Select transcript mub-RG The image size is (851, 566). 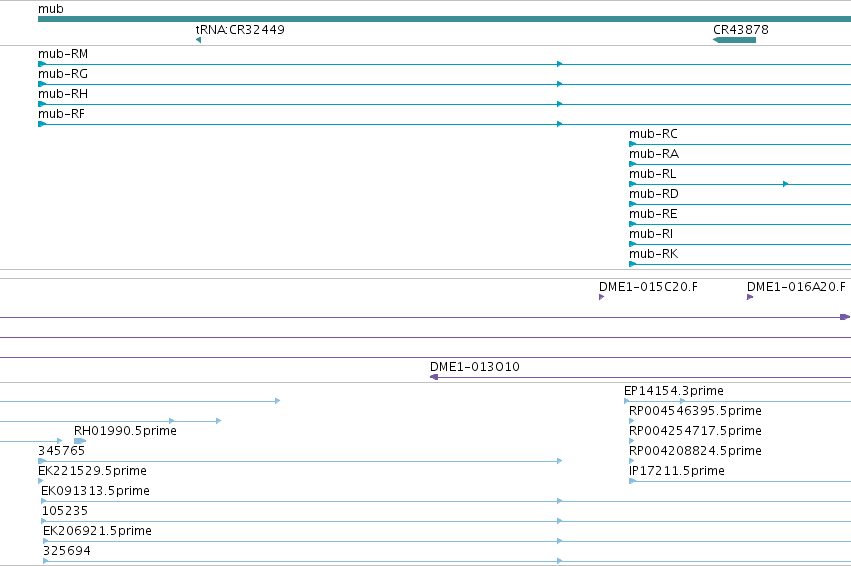tap(63, 74)
